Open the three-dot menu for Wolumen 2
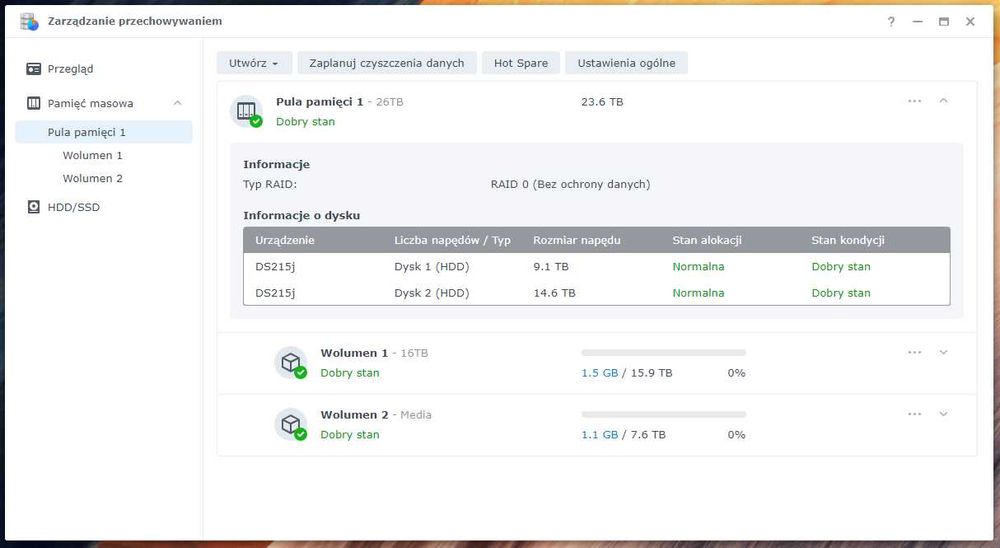Screen dimensions: 1000x548 (915, 414)
